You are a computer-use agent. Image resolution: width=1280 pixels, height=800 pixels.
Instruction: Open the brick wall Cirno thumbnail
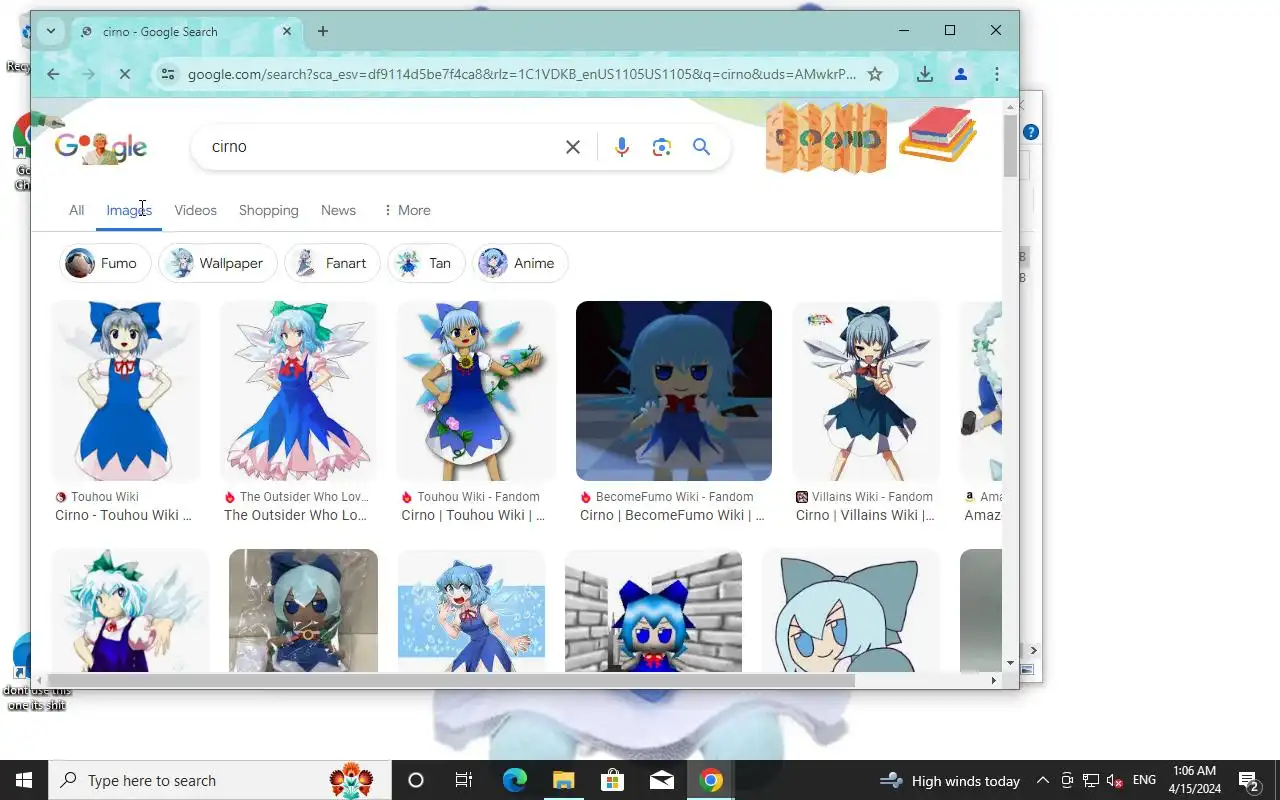pyautogui.click(x=653, y=610)
